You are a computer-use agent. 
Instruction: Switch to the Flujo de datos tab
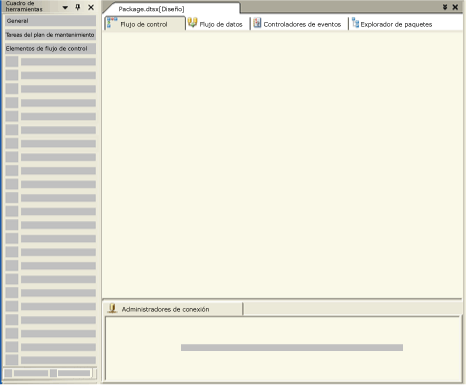(x=215, y=24)
